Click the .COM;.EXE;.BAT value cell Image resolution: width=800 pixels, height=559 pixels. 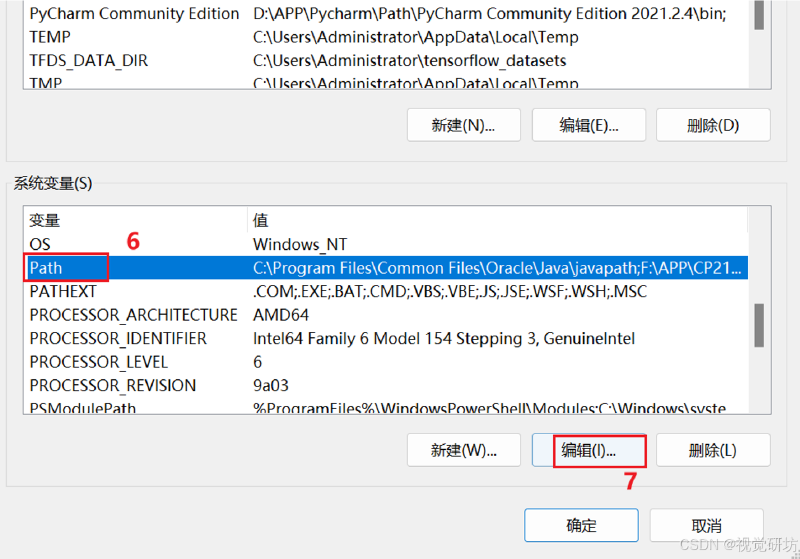(450, 291)
